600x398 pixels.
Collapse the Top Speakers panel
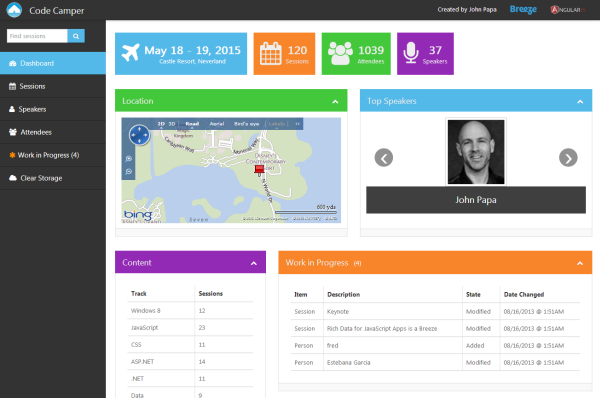(580, 101)
